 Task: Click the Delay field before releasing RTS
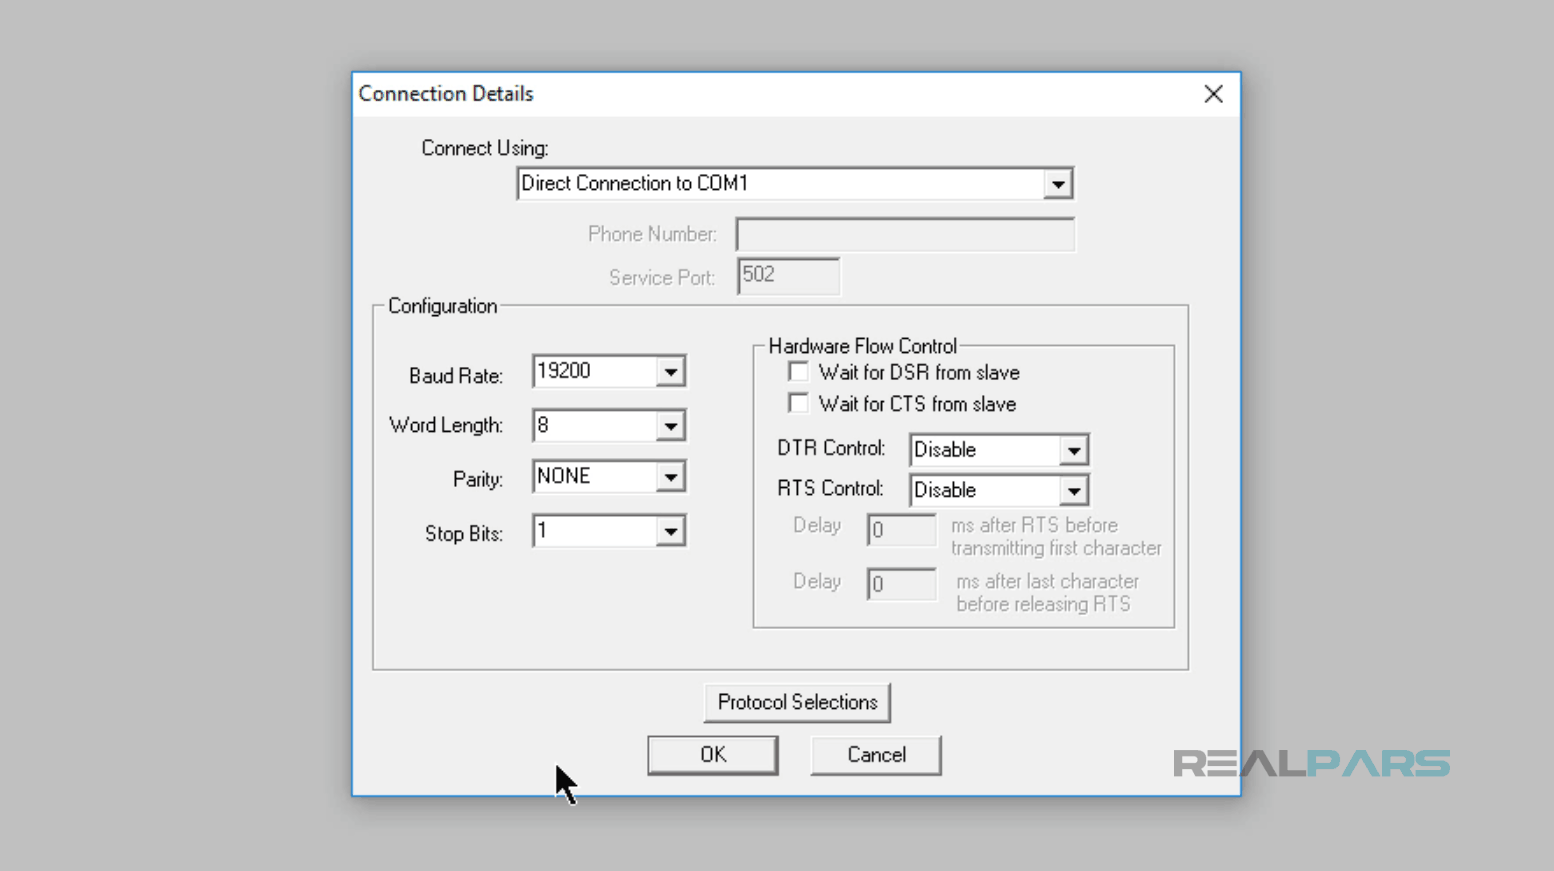pos(899,584)
